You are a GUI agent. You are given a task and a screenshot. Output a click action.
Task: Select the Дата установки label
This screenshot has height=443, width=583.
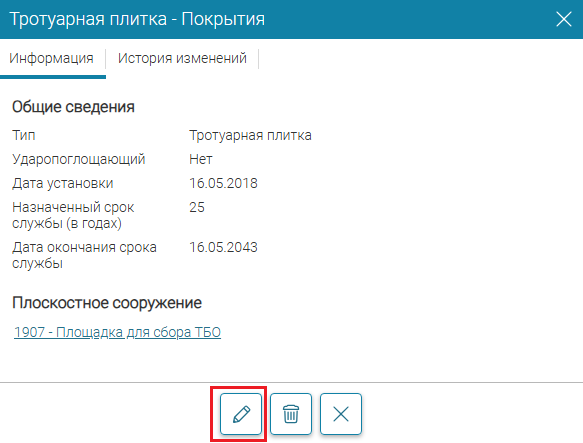click(63, 183)
